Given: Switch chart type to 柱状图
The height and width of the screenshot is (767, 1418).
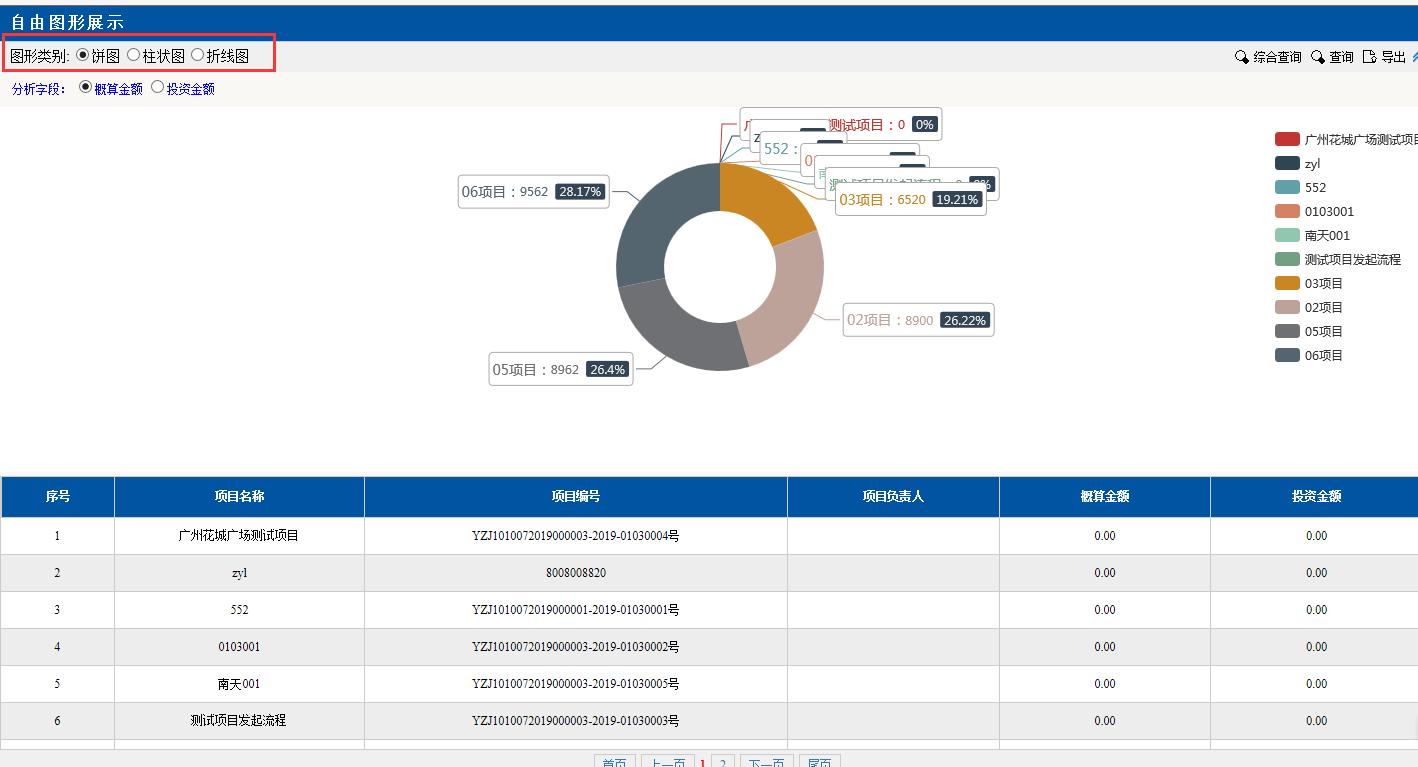Looking at the screenshot, I should click(x=134, y=55).
